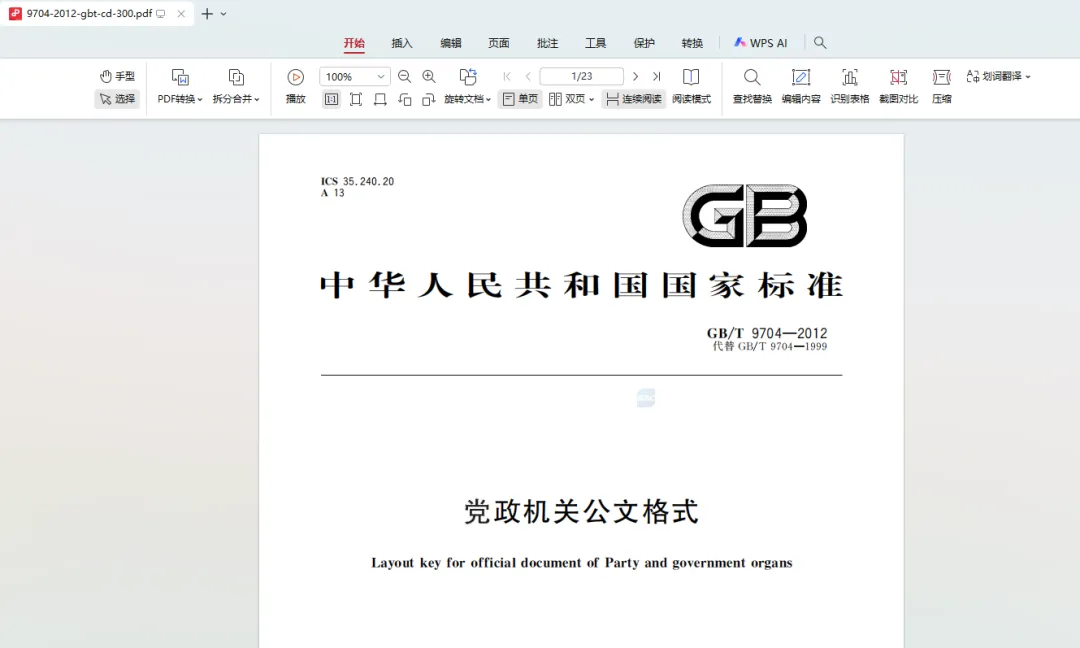This screenshot has width=1080, height=648.
Task: Select the Hand tool (手型)
Action: 117,76
